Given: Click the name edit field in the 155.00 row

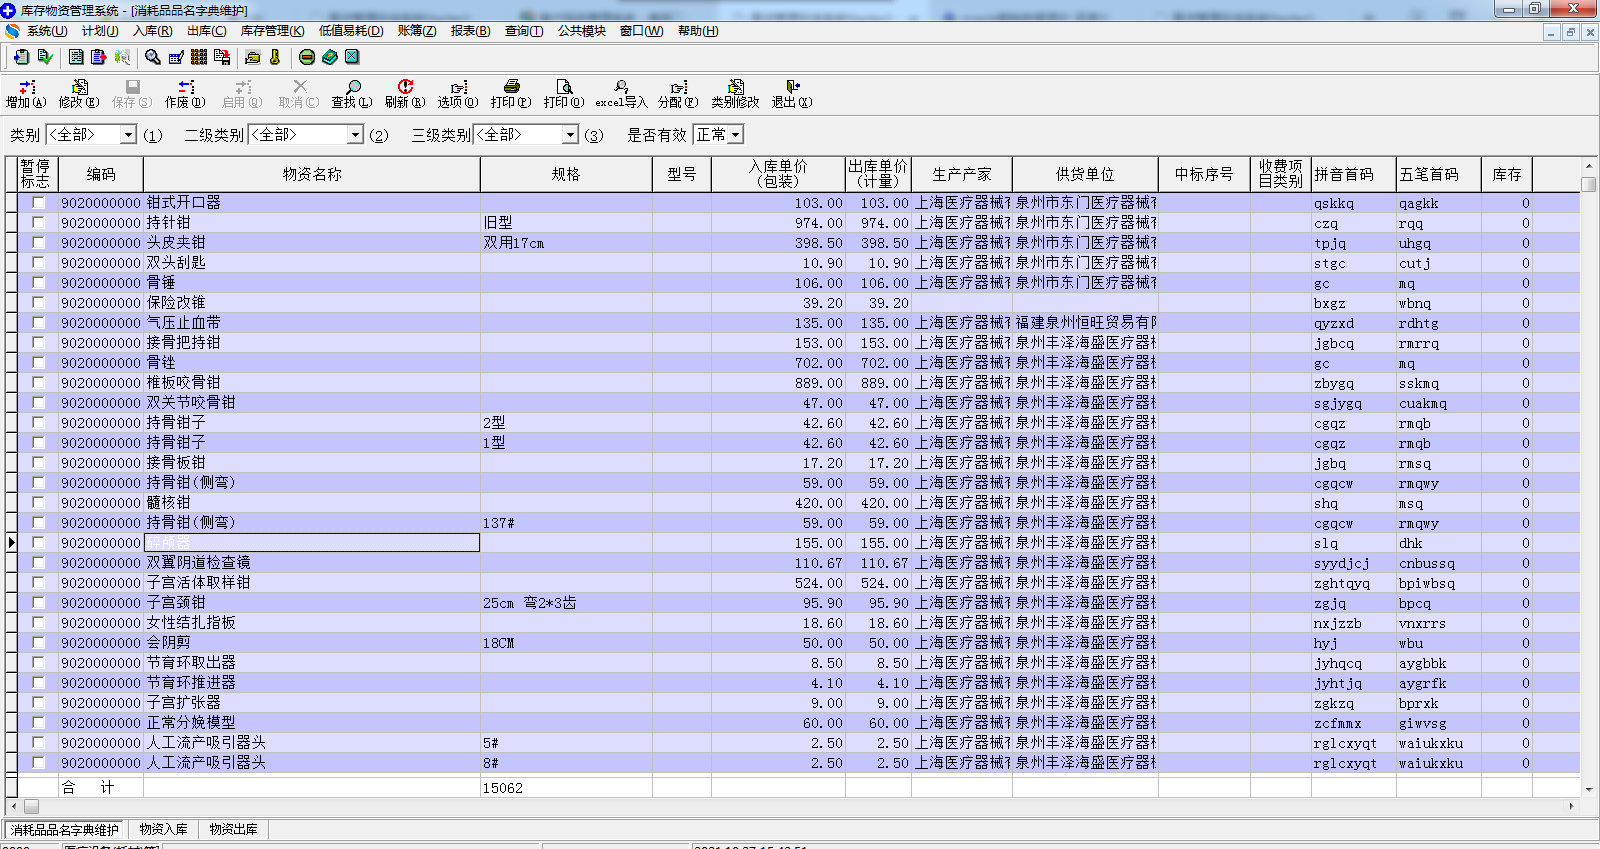Looking at the screenshot, I should pyautogui.click(x=312, y=542).
